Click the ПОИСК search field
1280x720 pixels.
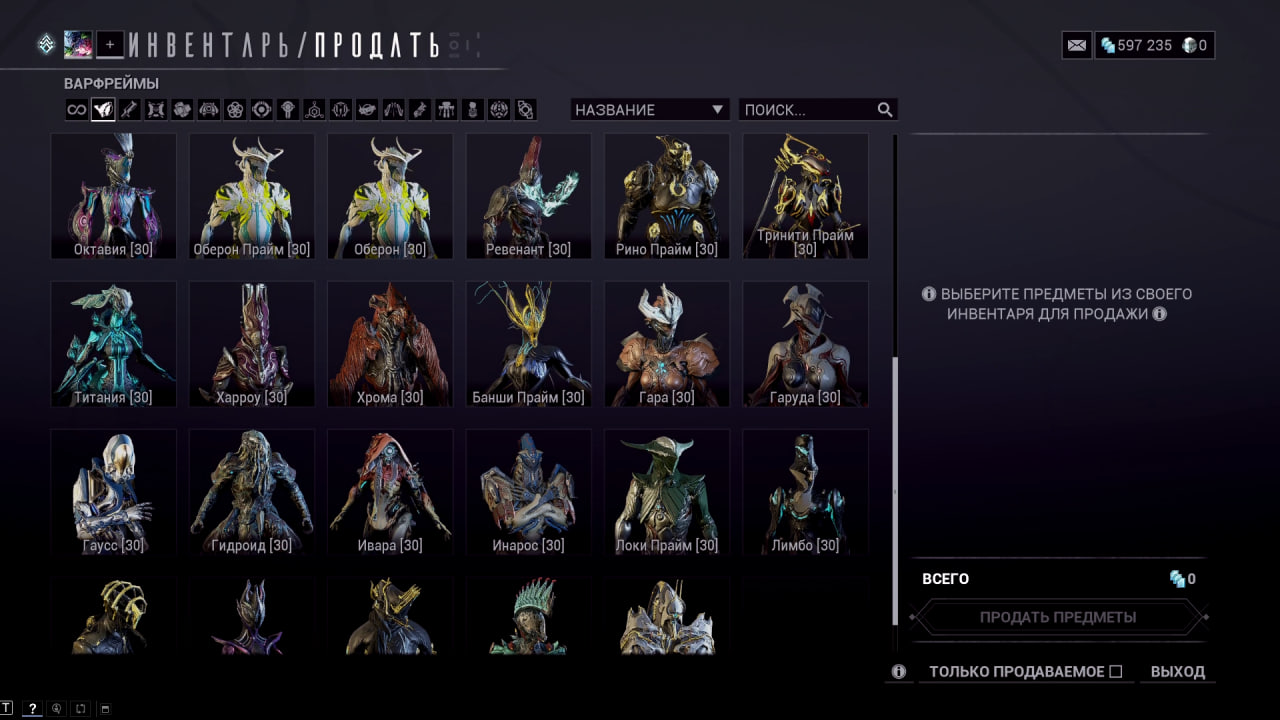(x=818, y=110)
